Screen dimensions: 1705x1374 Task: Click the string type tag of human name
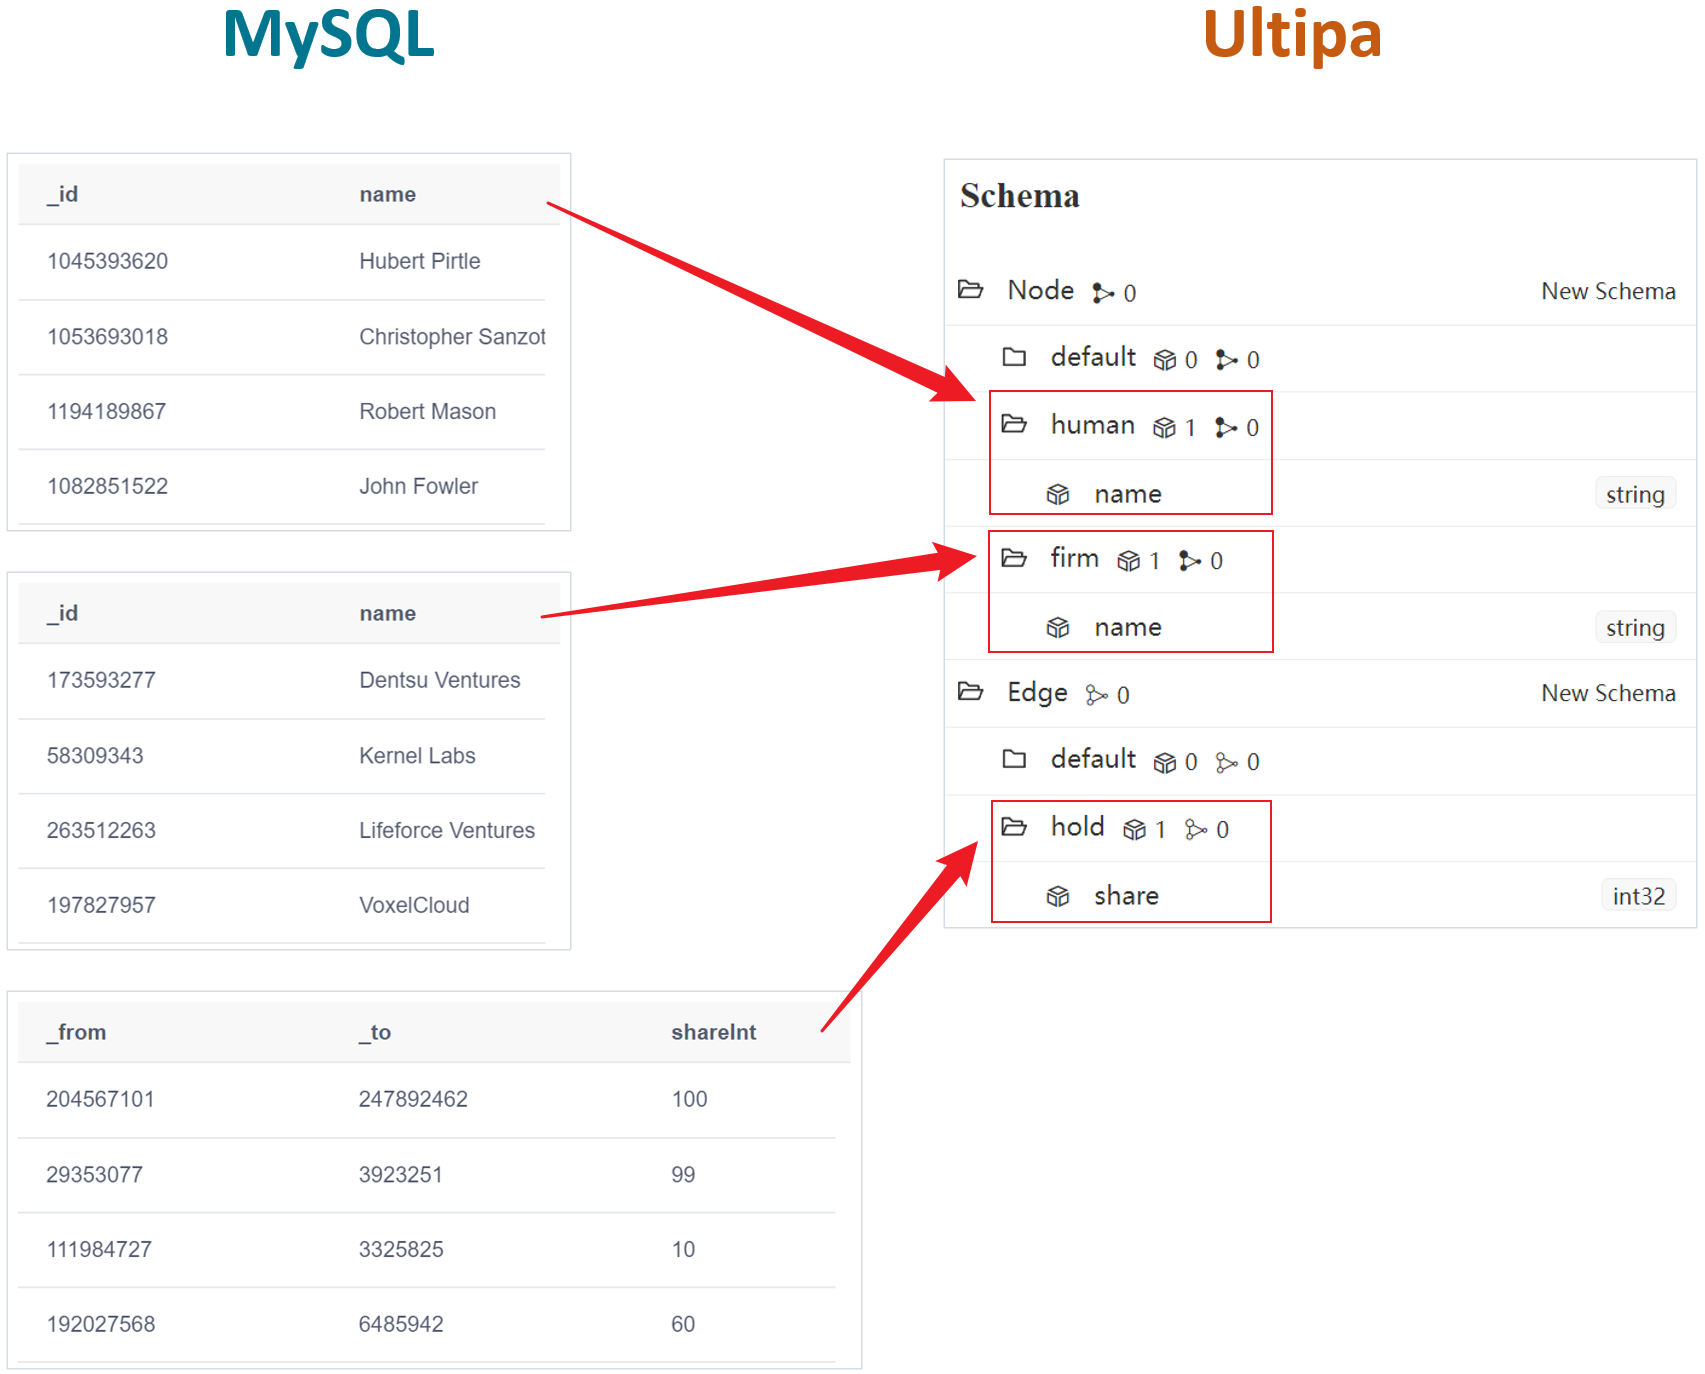(x=1635, y=494)
